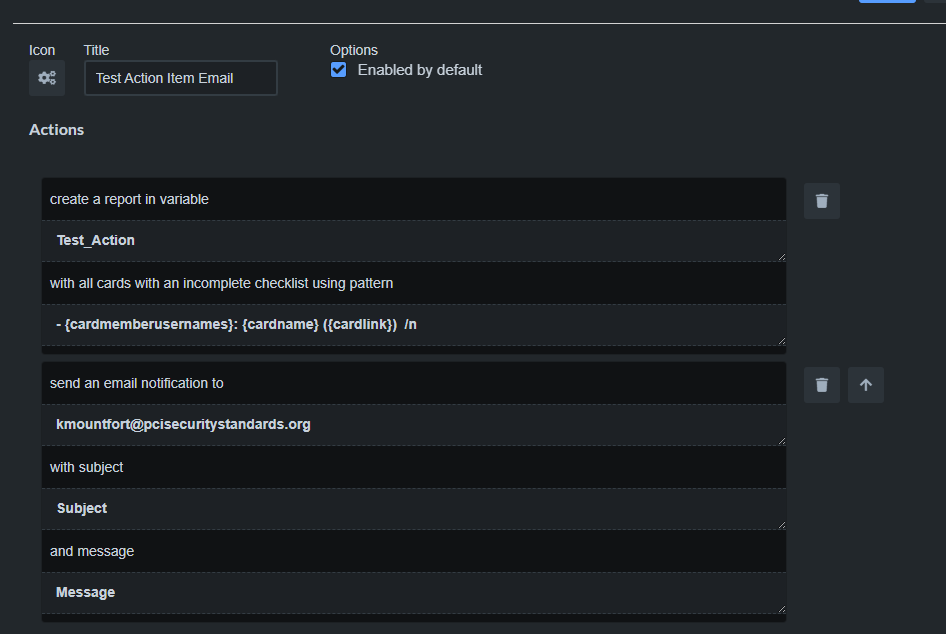
Task: Open the 'and message' selector
Action: point(413,551)
